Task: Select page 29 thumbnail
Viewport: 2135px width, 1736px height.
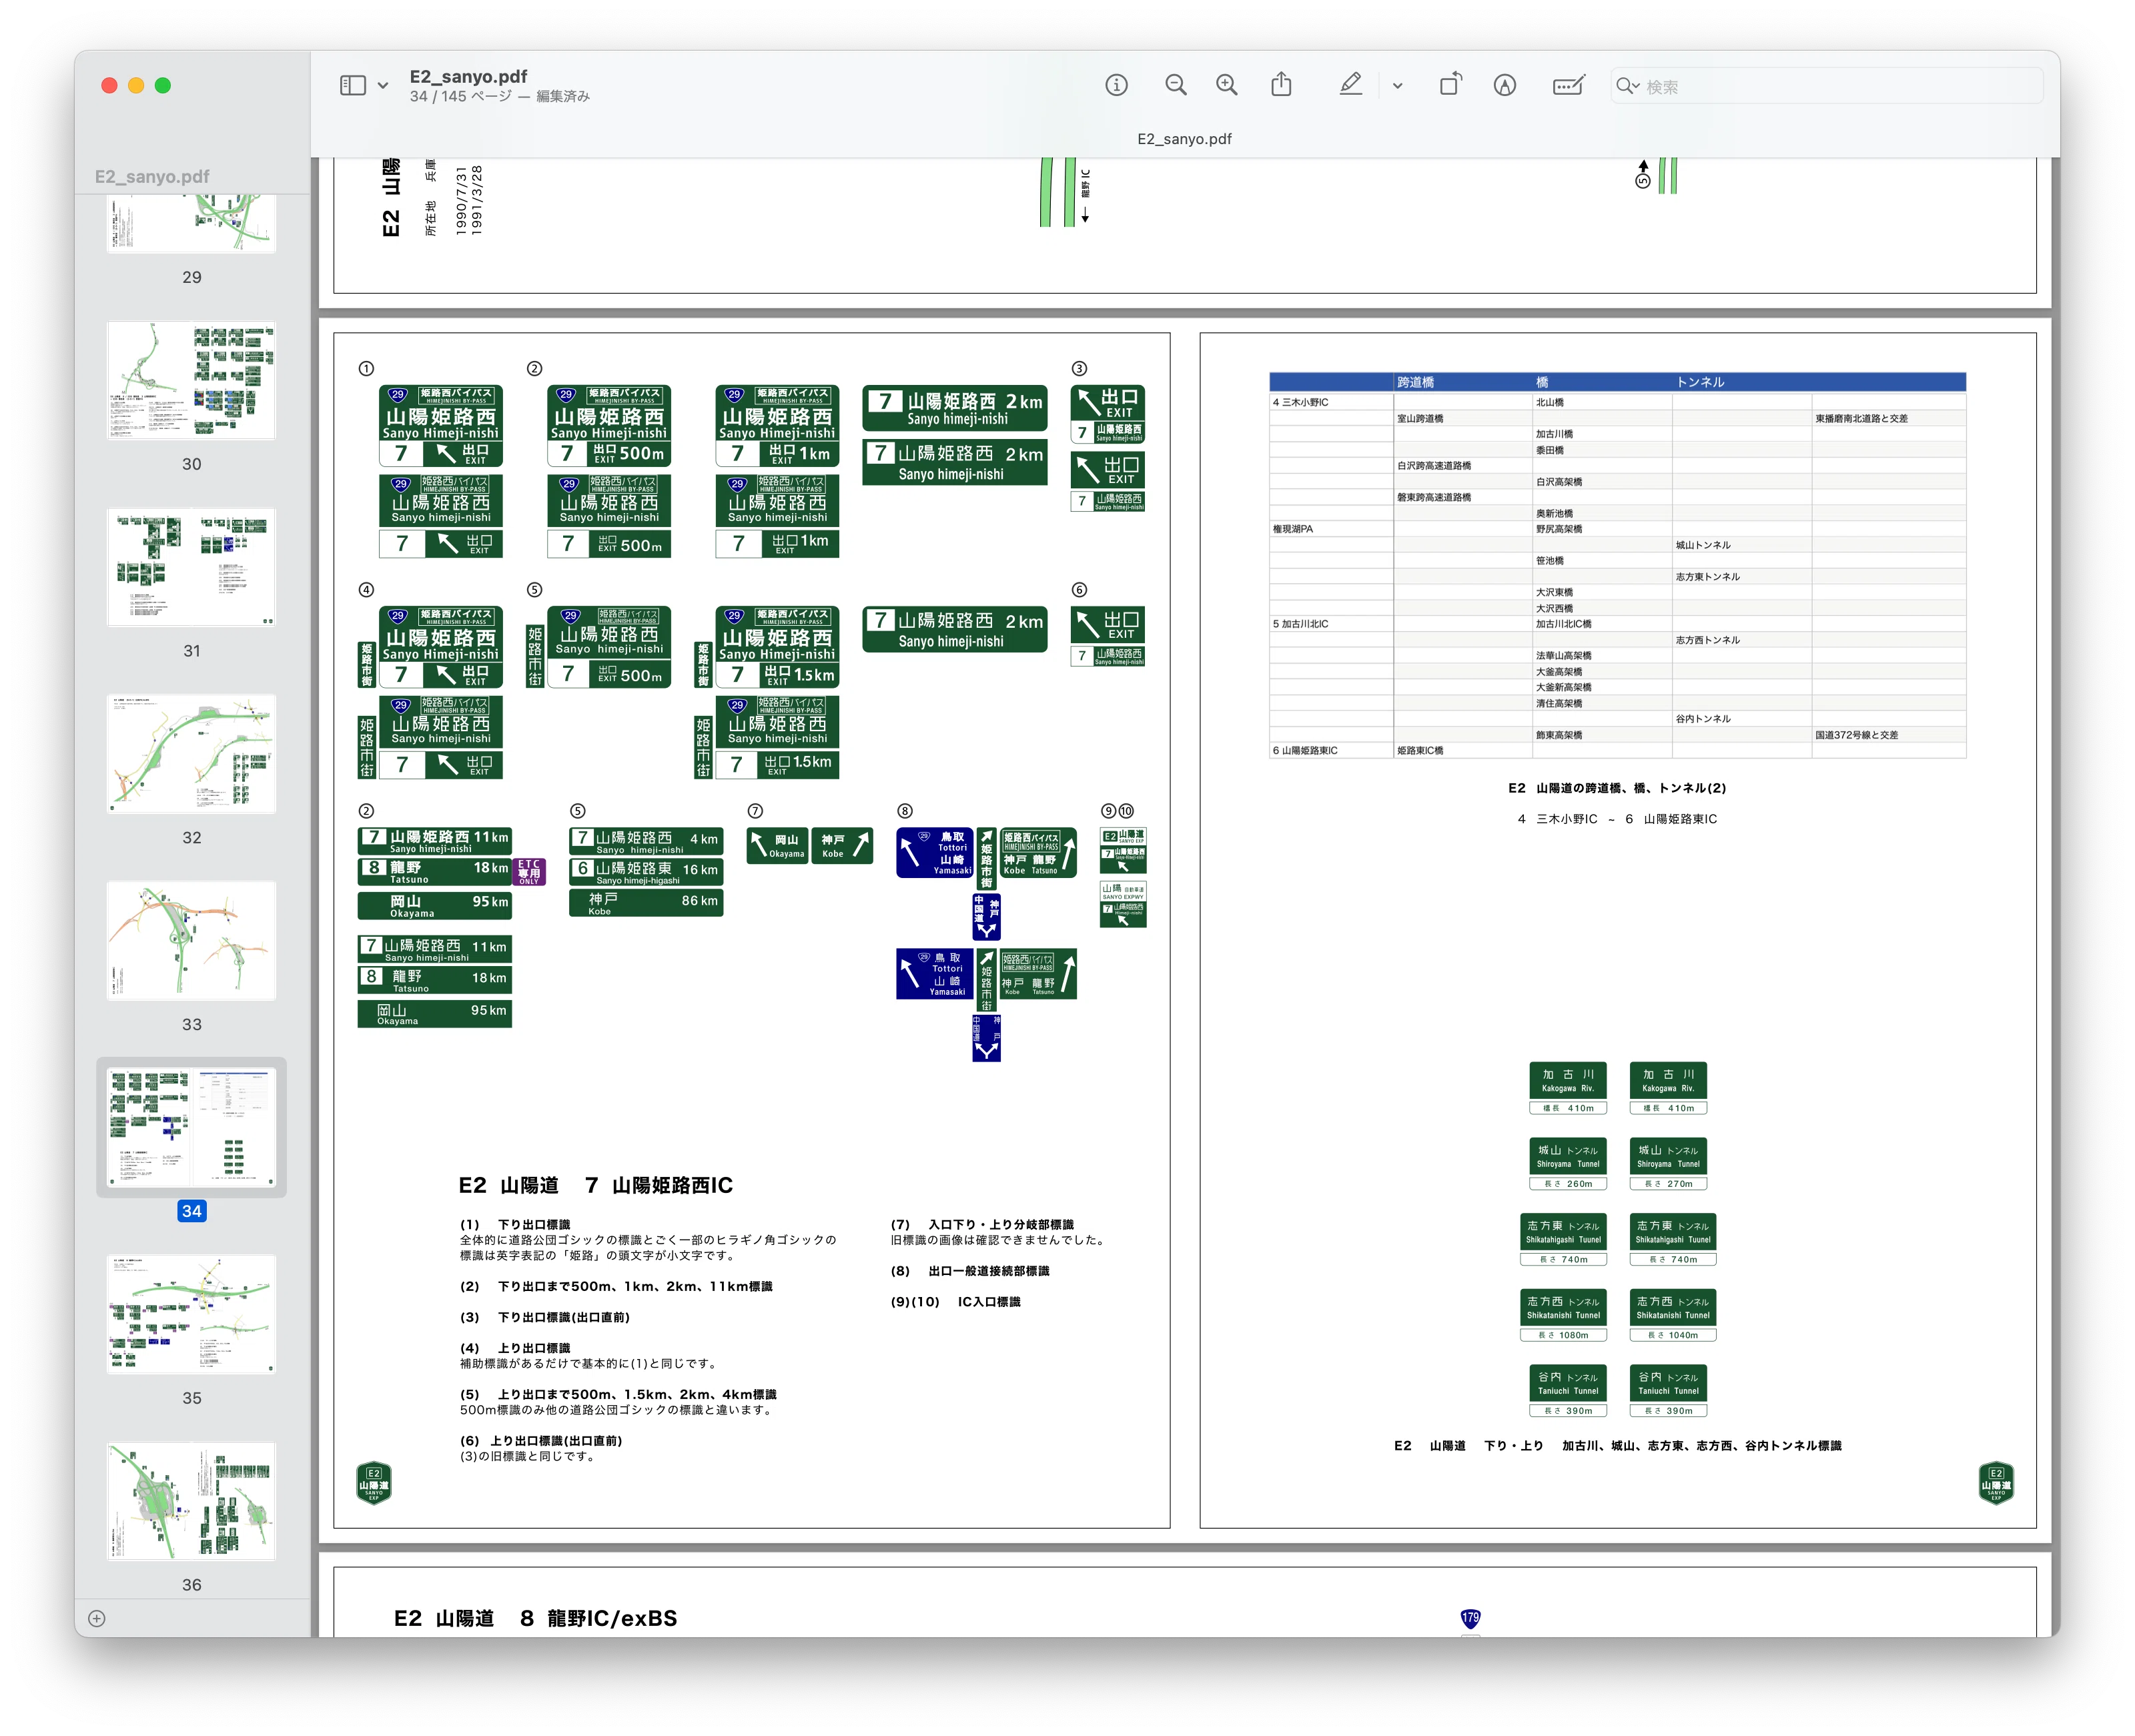Action: point(191,224)
